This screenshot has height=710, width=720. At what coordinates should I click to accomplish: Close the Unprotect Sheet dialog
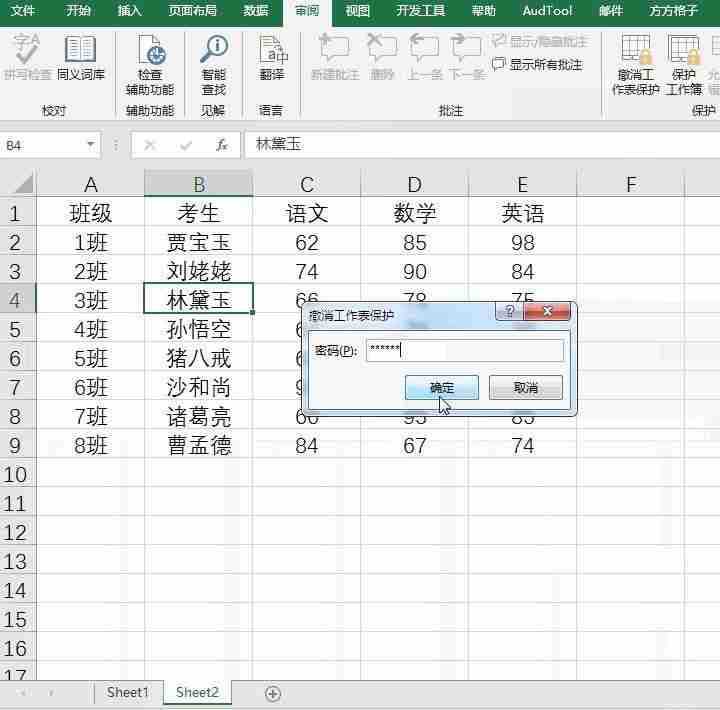547,311
